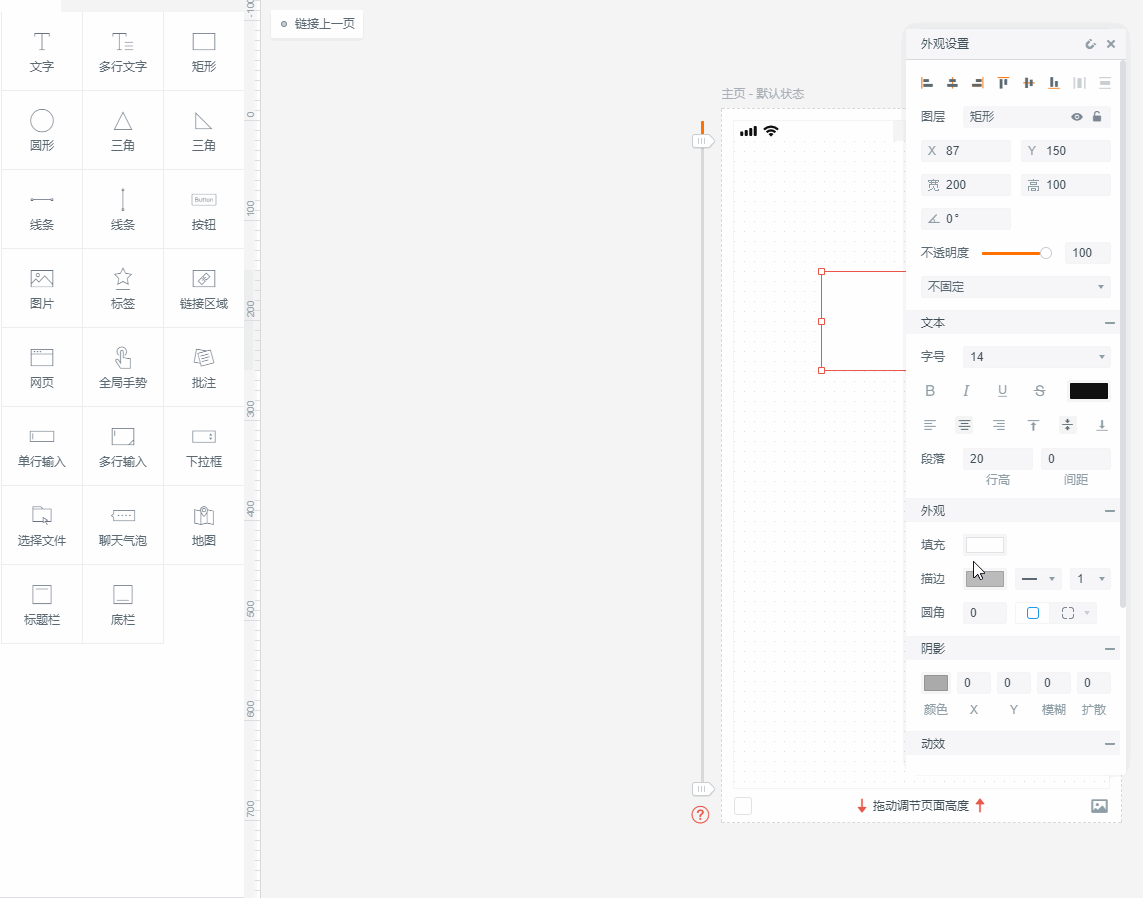Toggle layer visibility eye icon
Viewport: 1143px width, 898px height.
click(1077, 117)
